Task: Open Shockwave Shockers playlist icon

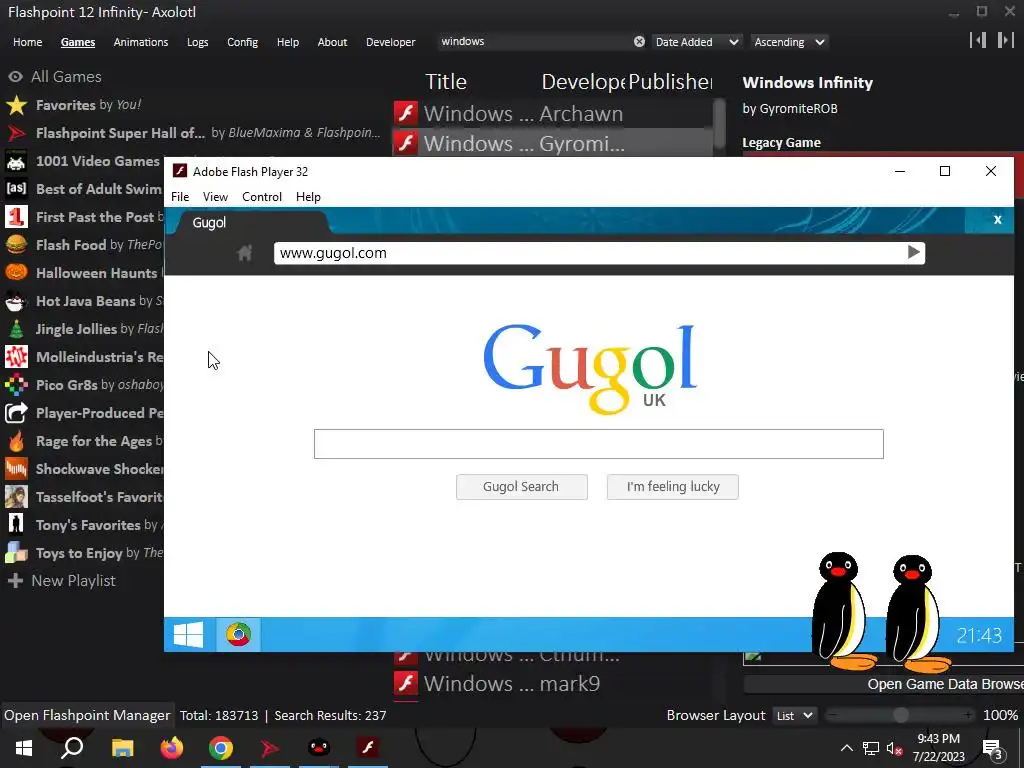Action: pyautogui.click(x=16, y=469)
